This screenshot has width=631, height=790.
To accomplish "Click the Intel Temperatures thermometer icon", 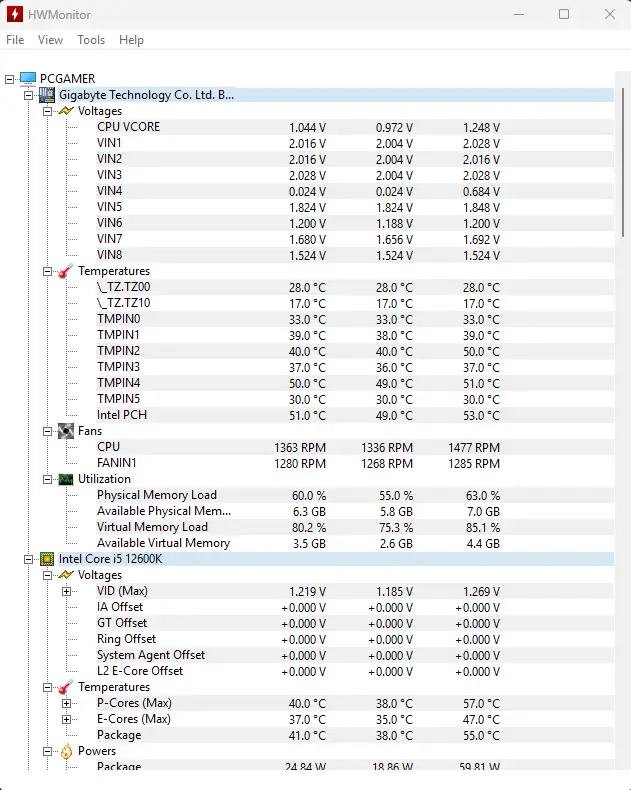I will [x=66, y=687].
